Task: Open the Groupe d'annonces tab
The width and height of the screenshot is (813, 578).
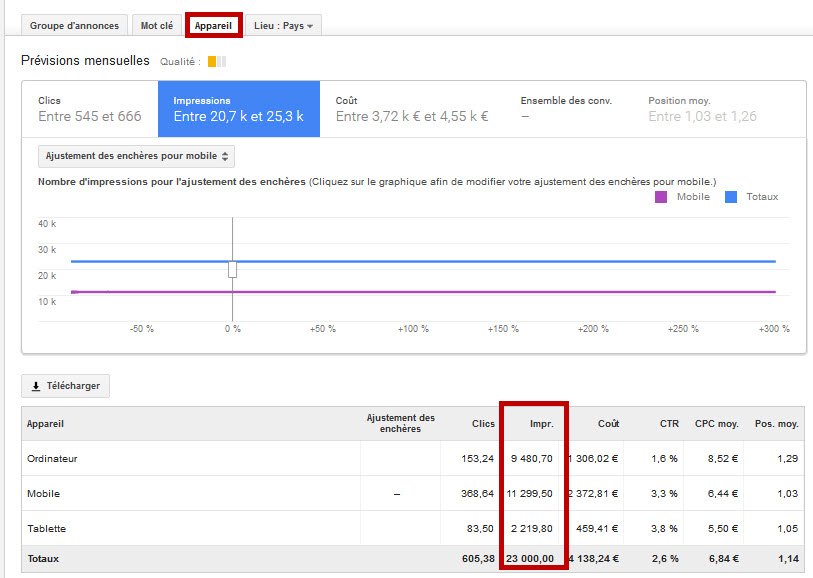Action: (74, 25)
